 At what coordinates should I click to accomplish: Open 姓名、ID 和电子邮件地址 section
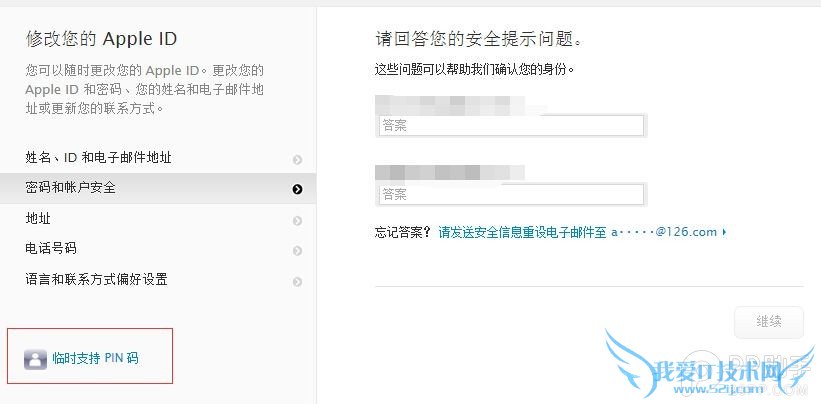point(105,158)
